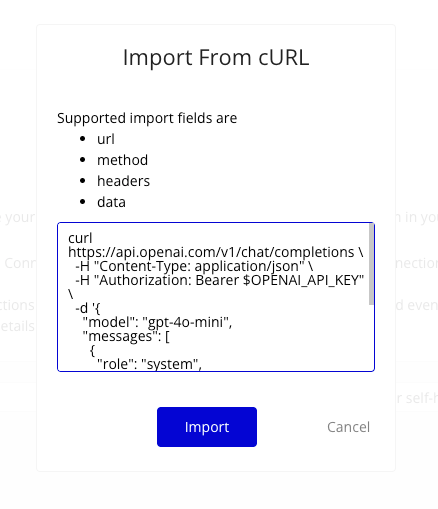Click the "role": "system" line
This screenshot has height=509, width=438.
click(149, 364)
